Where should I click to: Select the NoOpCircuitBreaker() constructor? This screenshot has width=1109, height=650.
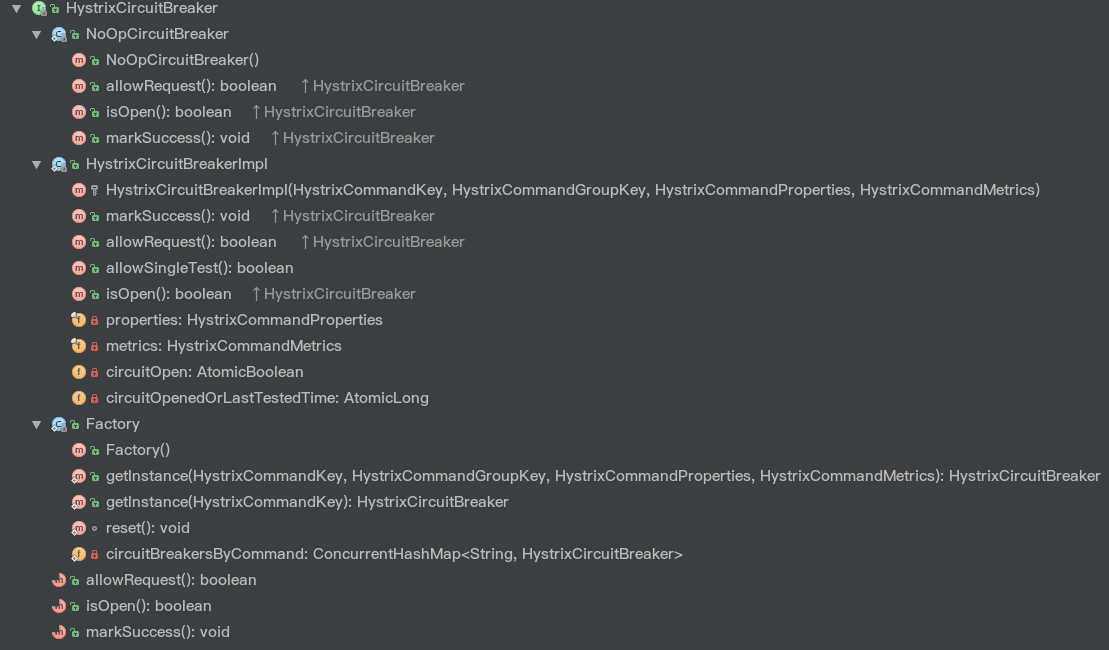(x=182, y=60)
